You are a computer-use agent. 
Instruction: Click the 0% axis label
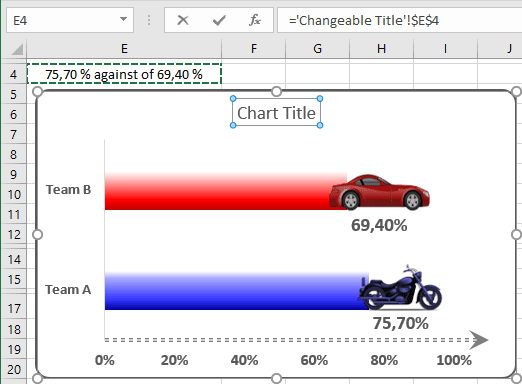tap(105, 360)
